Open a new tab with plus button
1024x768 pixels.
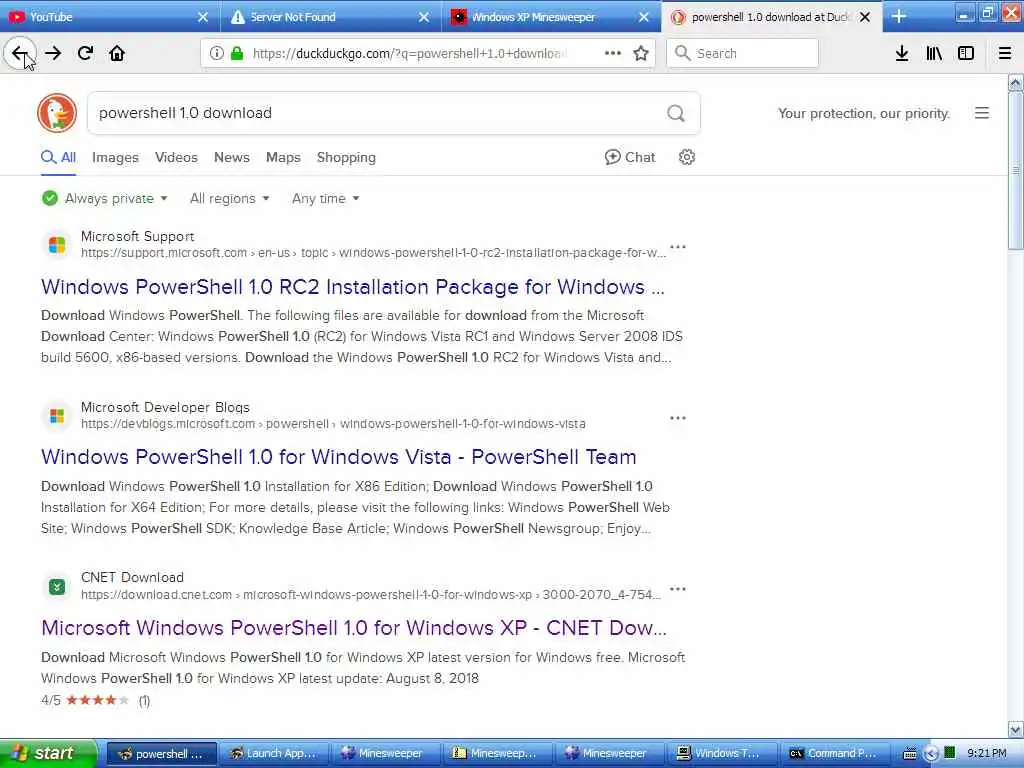point(899,17)
